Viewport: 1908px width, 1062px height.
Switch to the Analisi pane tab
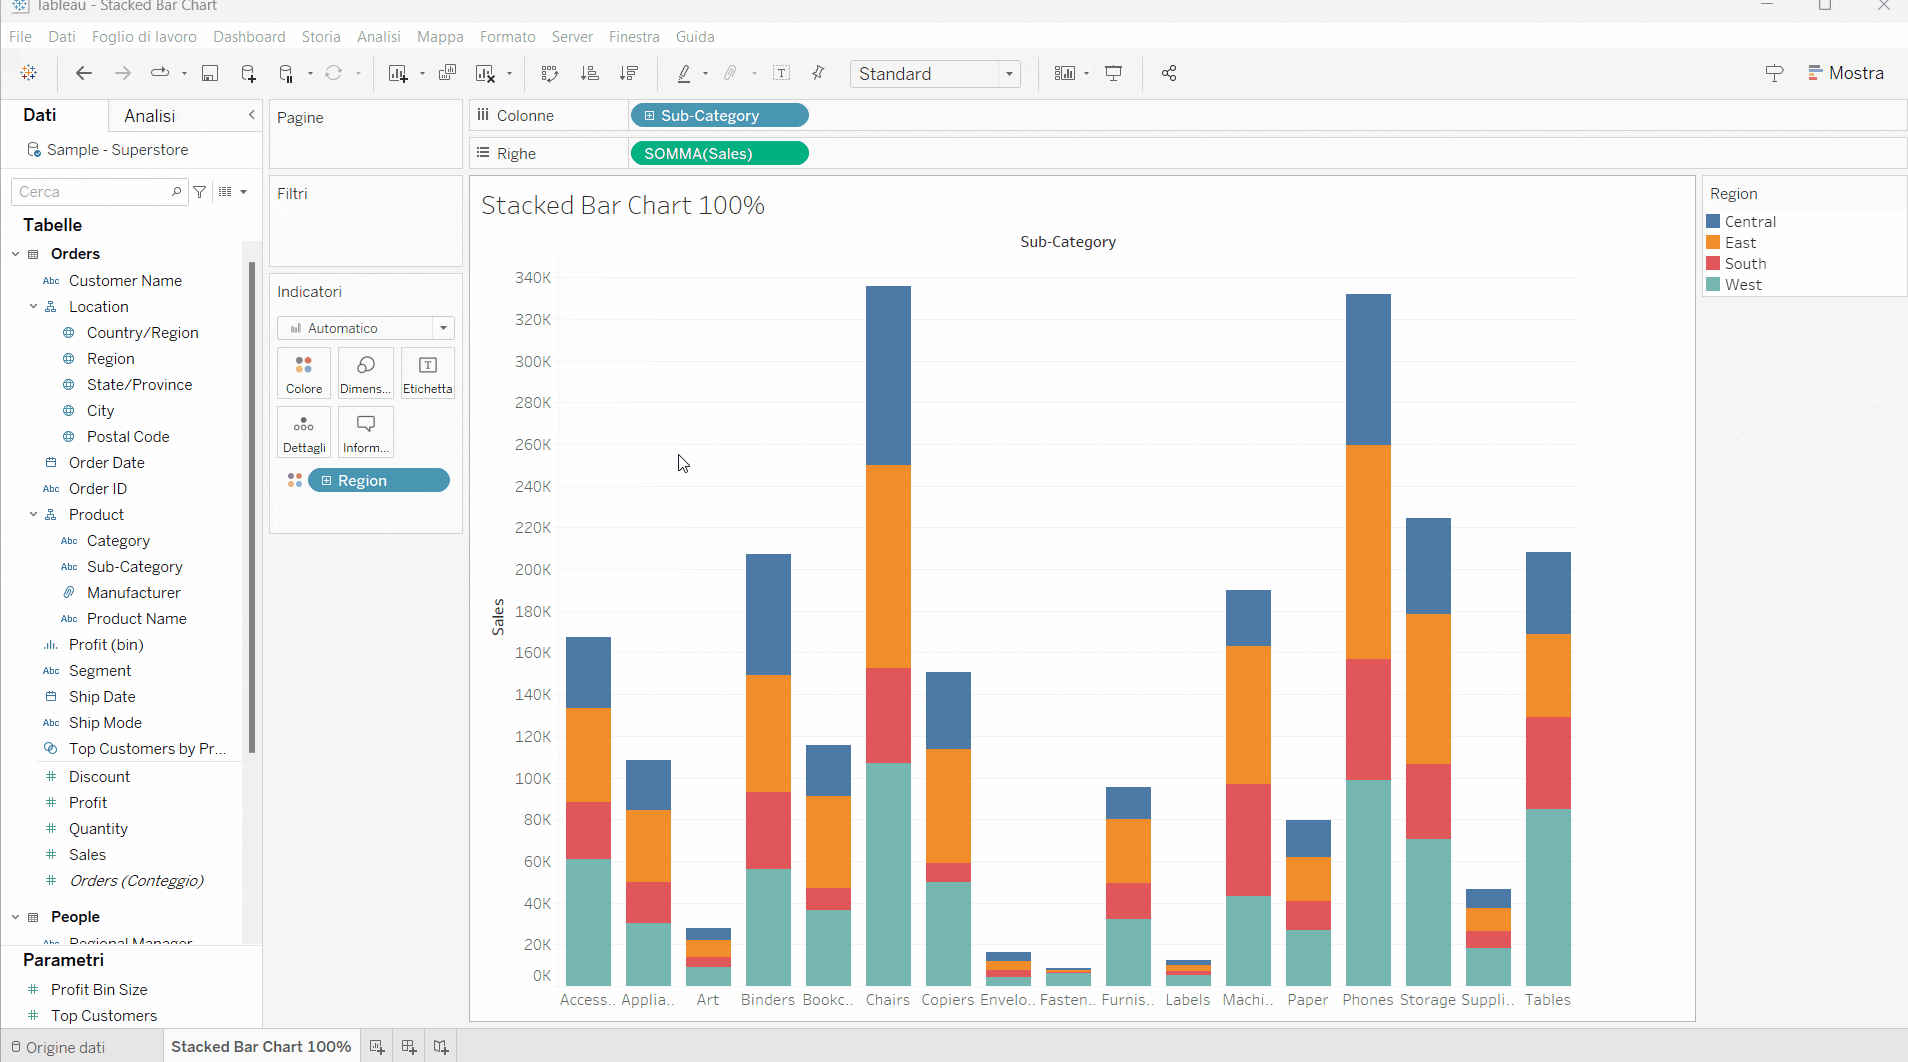point(149,115)
